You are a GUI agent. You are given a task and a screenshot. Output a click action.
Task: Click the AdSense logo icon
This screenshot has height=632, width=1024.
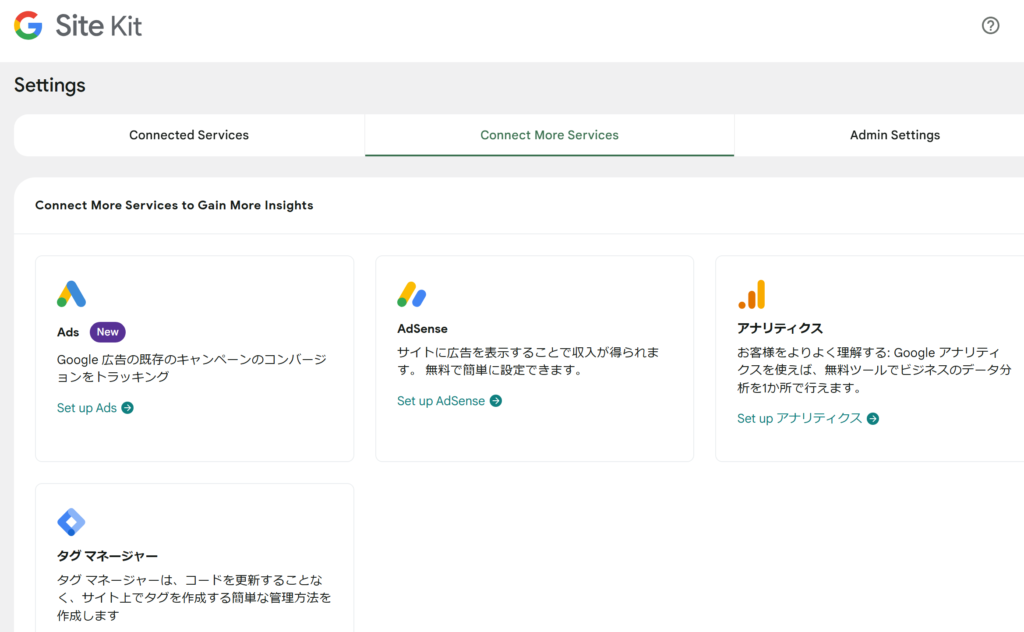(411, 294)
